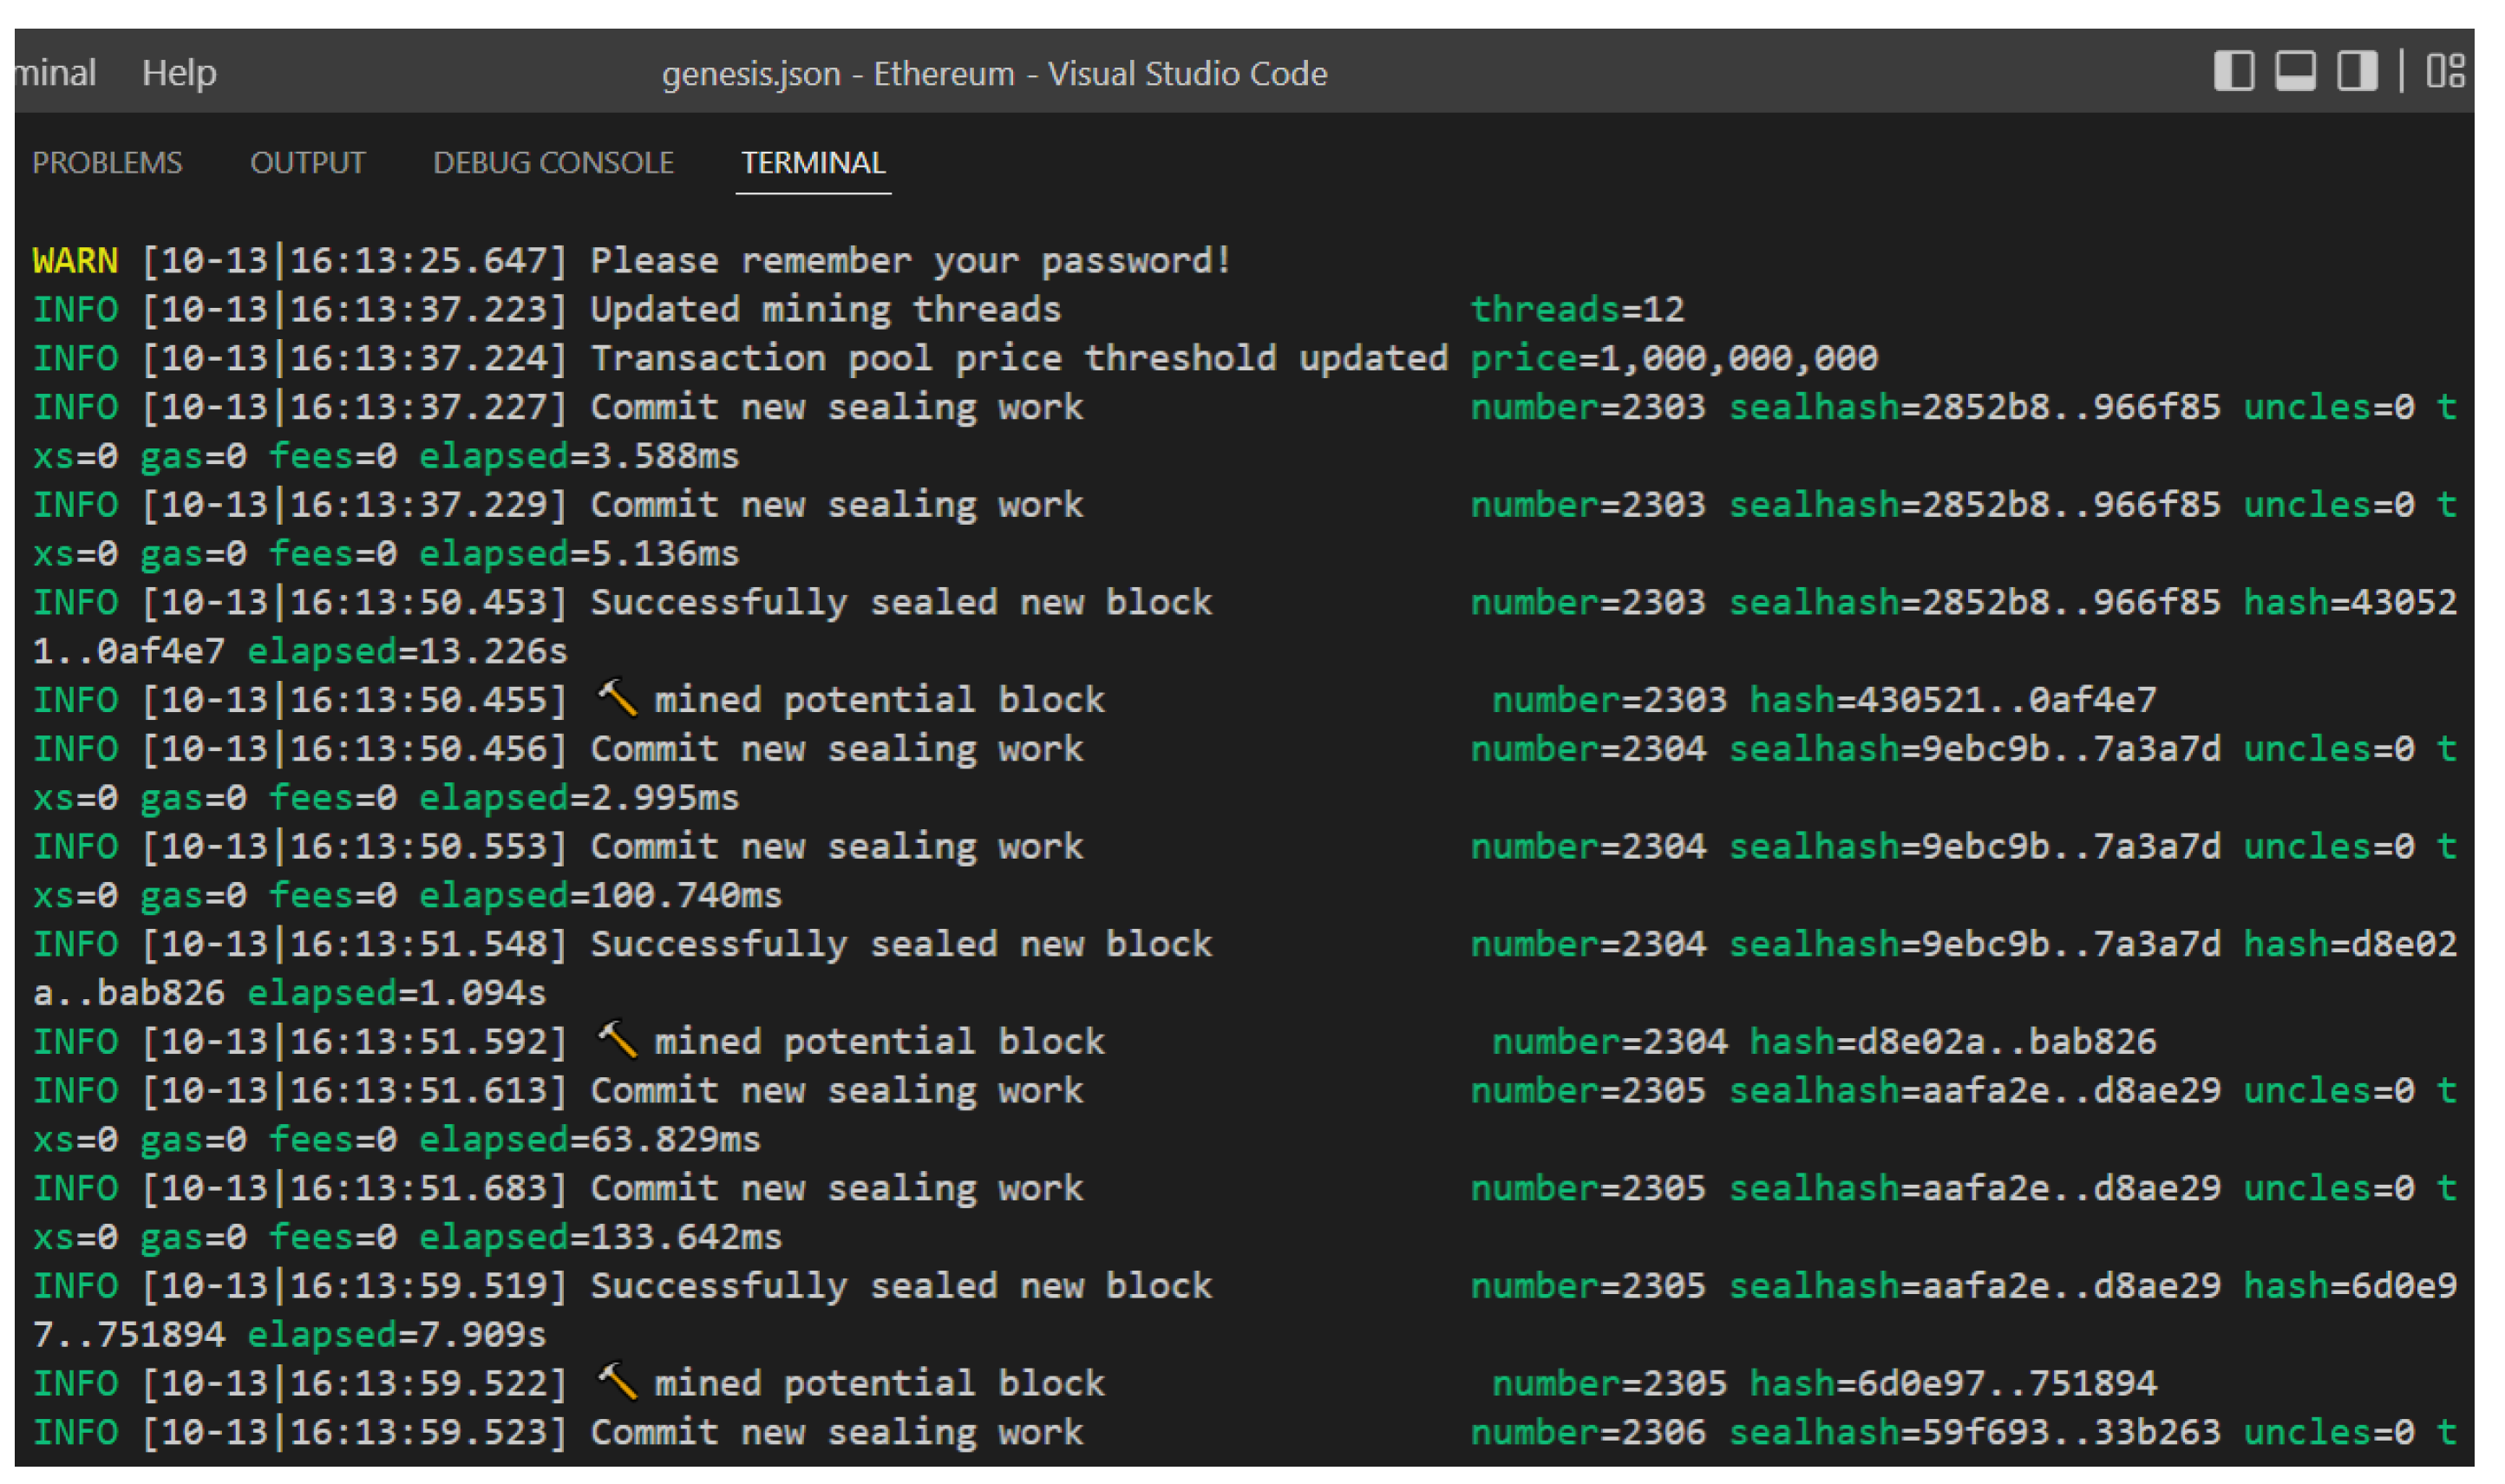This screenshot has height=1484, width=2505.
Task: Click the sealhash=59f693..33b263 text
Action: tap(1974, 1432)
